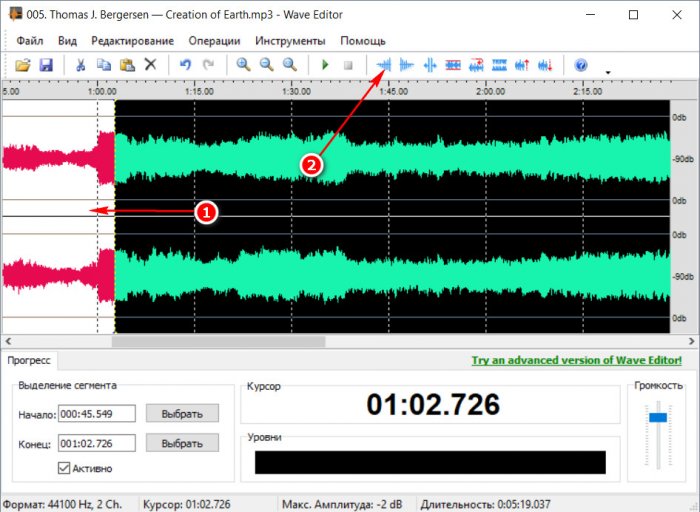Open the Try an advanced version link
The image size is (700, 512).
point(577,360)
